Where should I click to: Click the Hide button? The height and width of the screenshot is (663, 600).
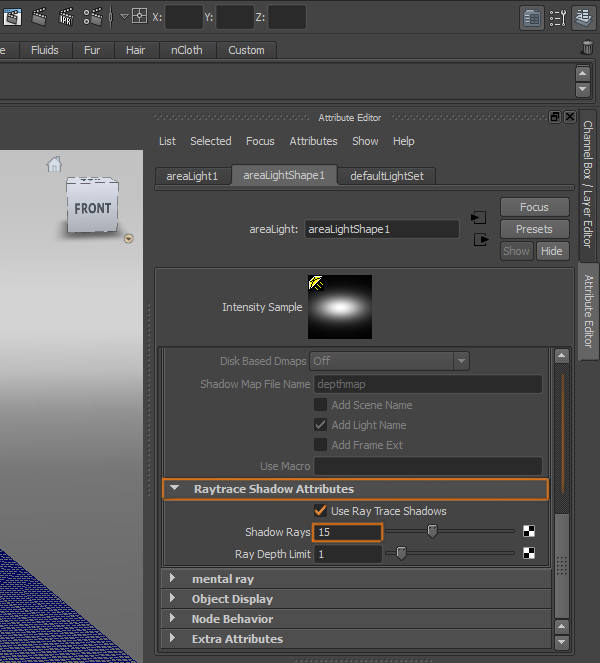(551, 251)
